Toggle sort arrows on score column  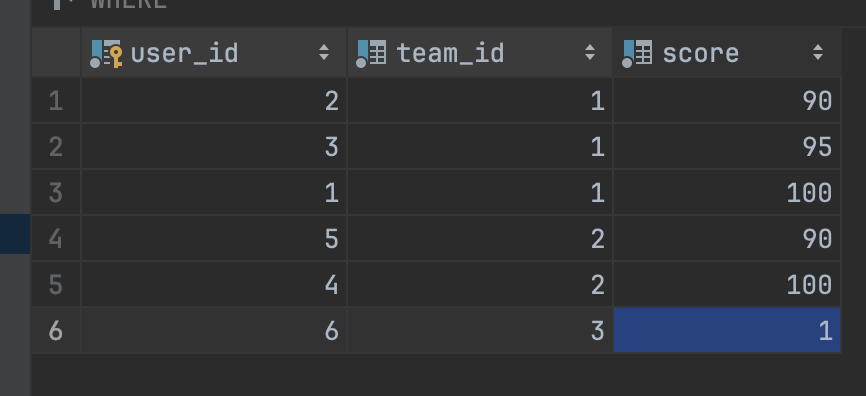click(x=818, y=53)
